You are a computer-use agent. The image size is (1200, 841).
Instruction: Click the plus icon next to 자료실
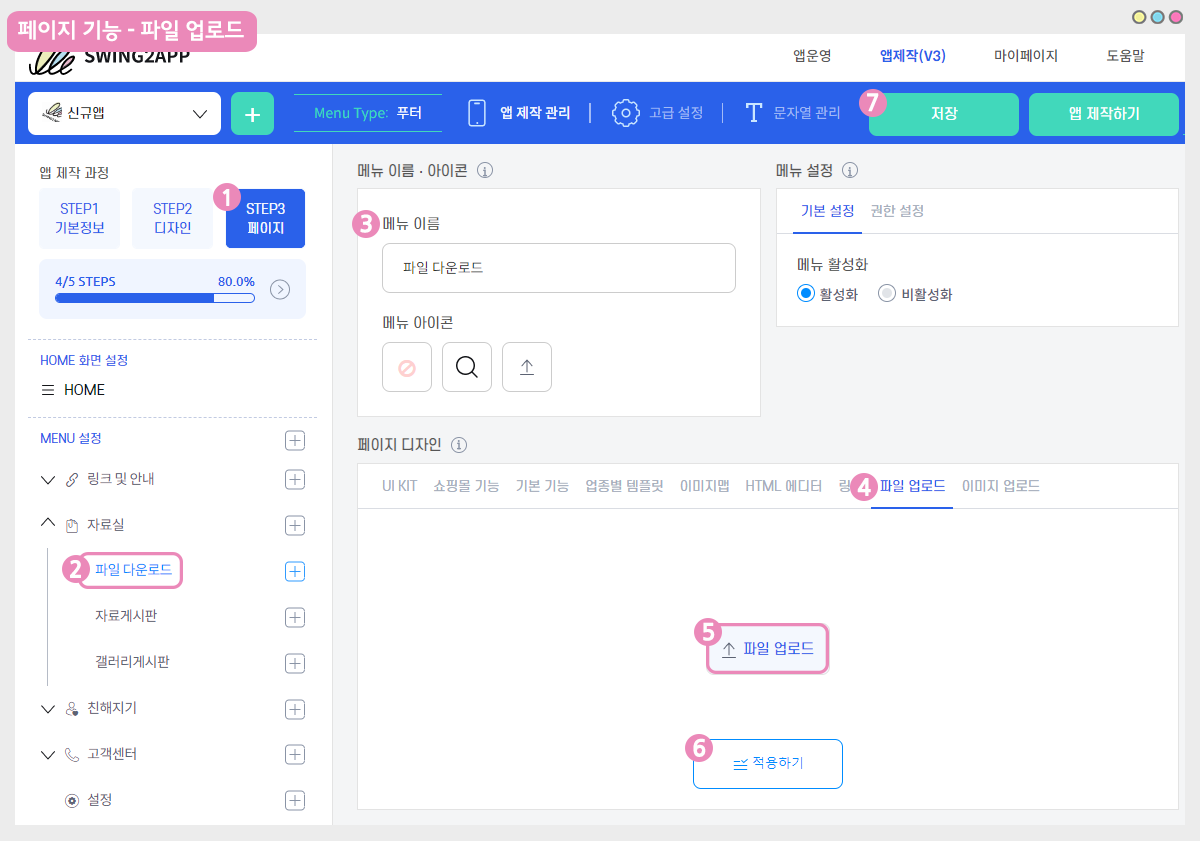pyautogui.click(x=295, y=525)
